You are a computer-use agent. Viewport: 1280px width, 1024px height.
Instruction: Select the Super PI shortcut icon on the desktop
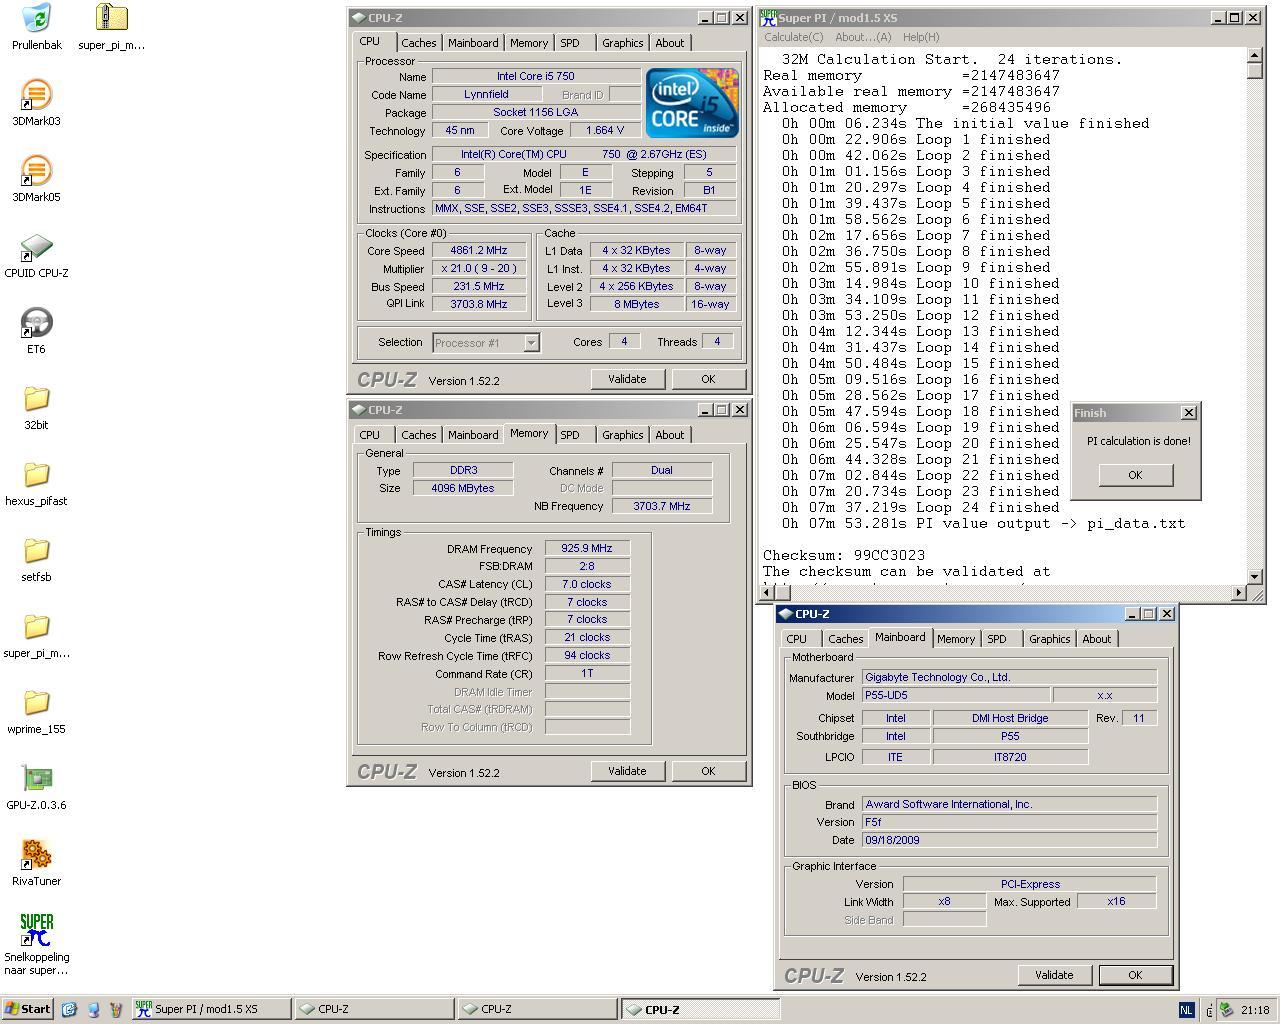pos(36,930)
